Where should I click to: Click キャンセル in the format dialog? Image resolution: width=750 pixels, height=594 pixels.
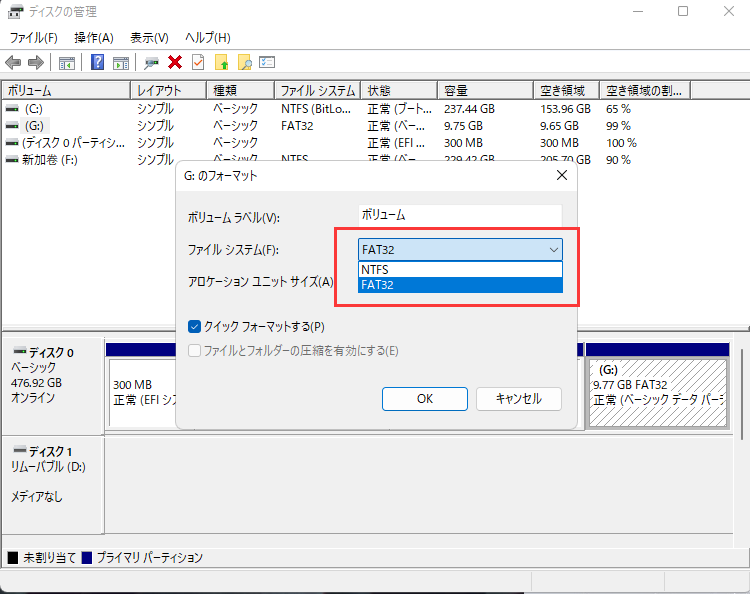[x=518, y=399]
